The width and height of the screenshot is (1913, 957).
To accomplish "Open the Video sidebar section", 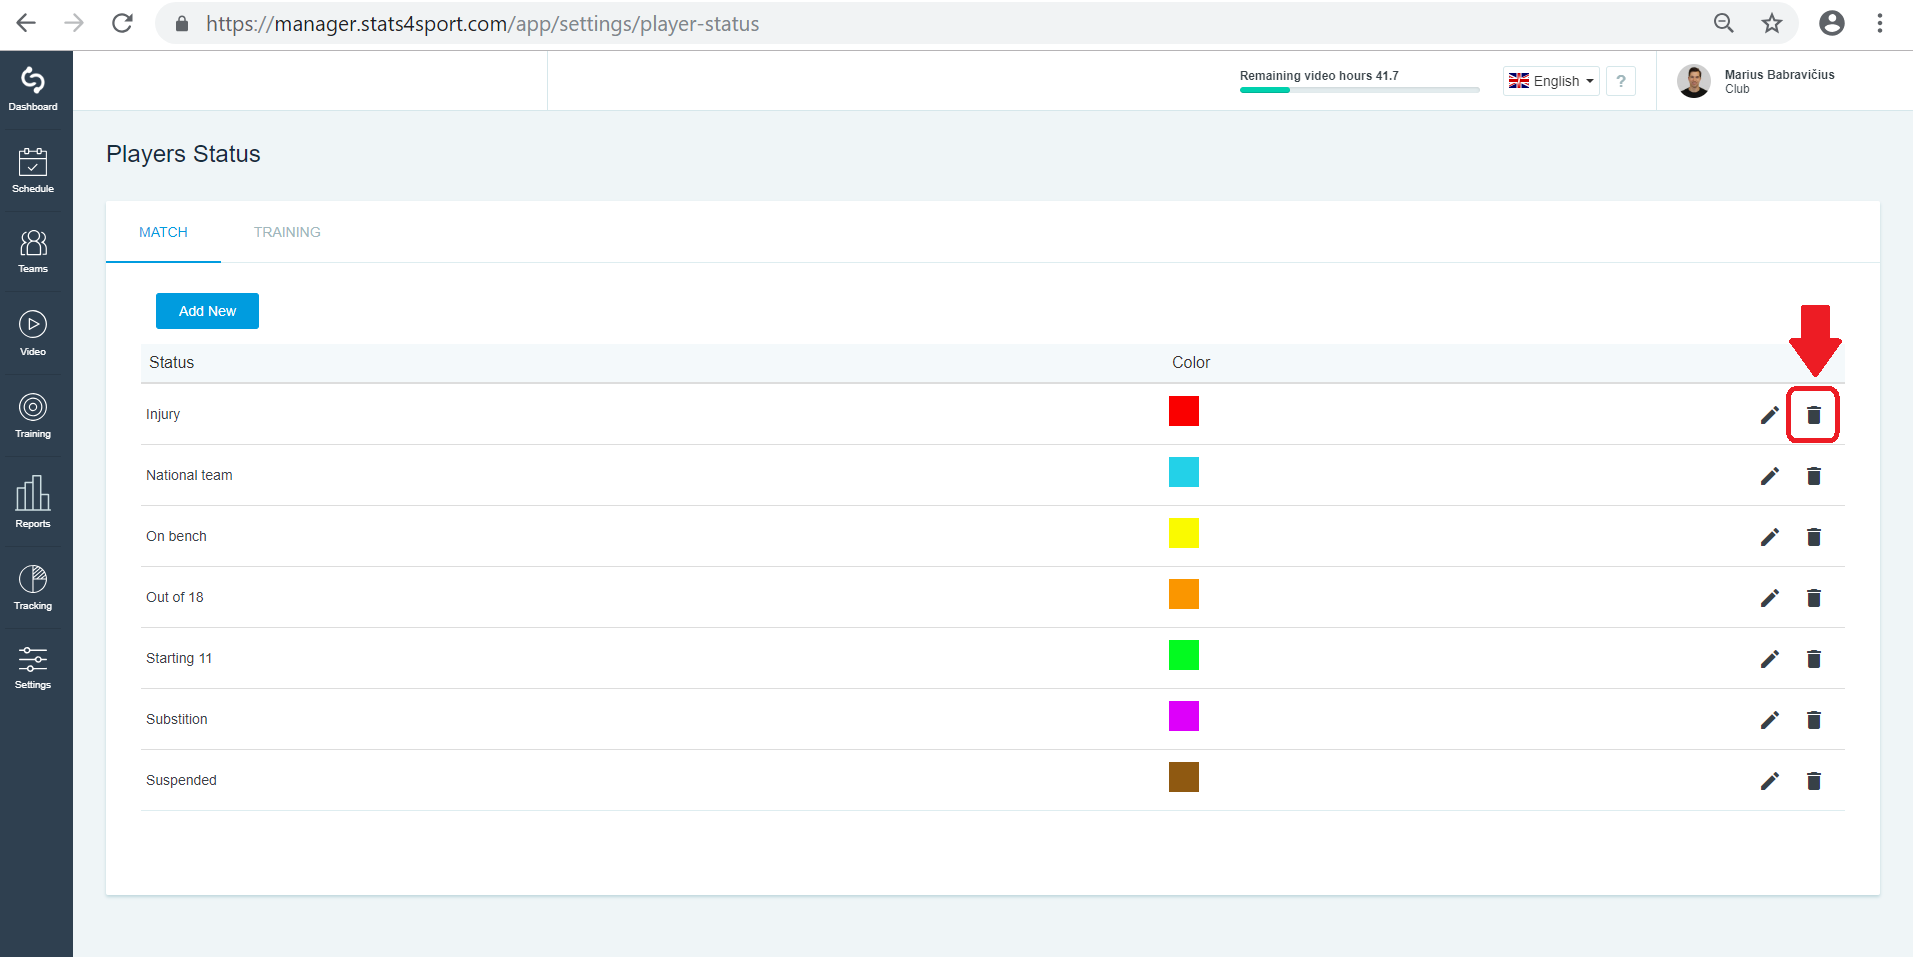I will pyautogui.click(x=33, y=334).
